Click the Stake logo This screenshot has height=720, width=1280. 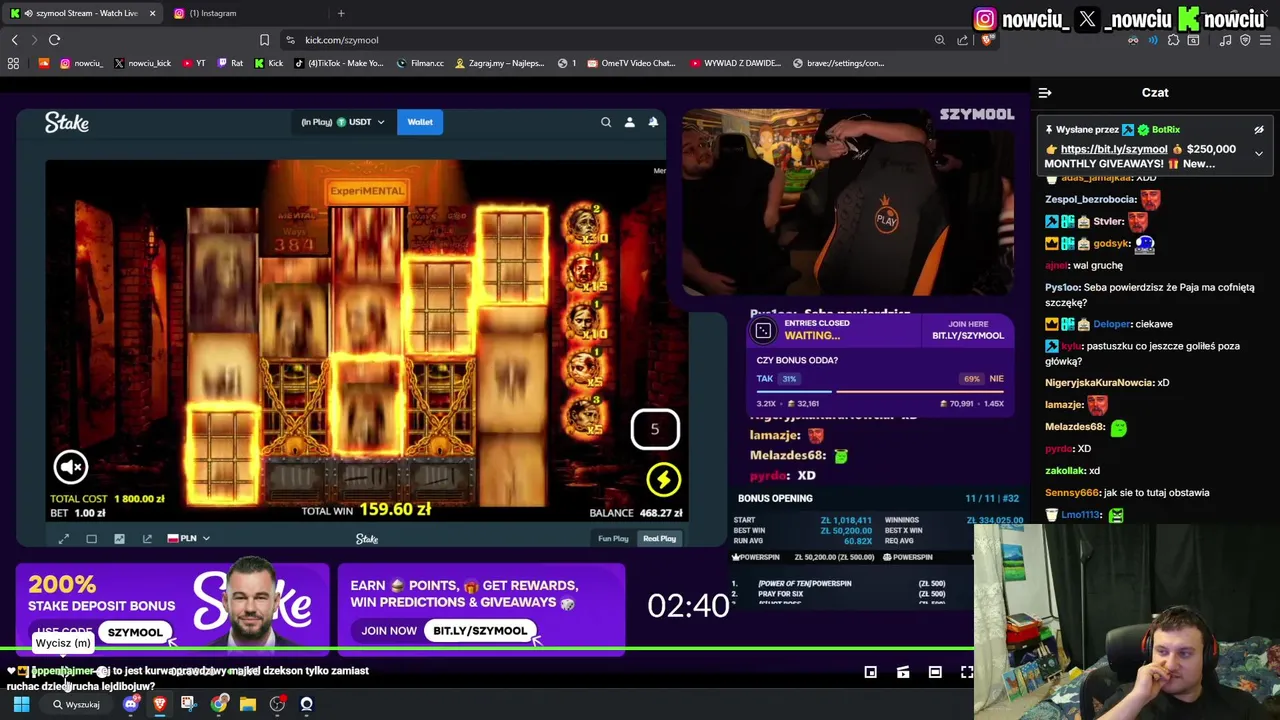[x=67, y=122]
